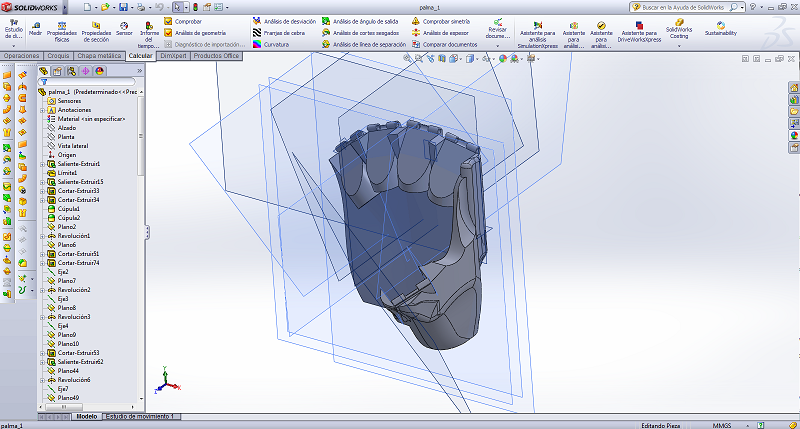Switch to DimXpert tab
This screenshot has width=800, height=429.
tap(173, 56)
